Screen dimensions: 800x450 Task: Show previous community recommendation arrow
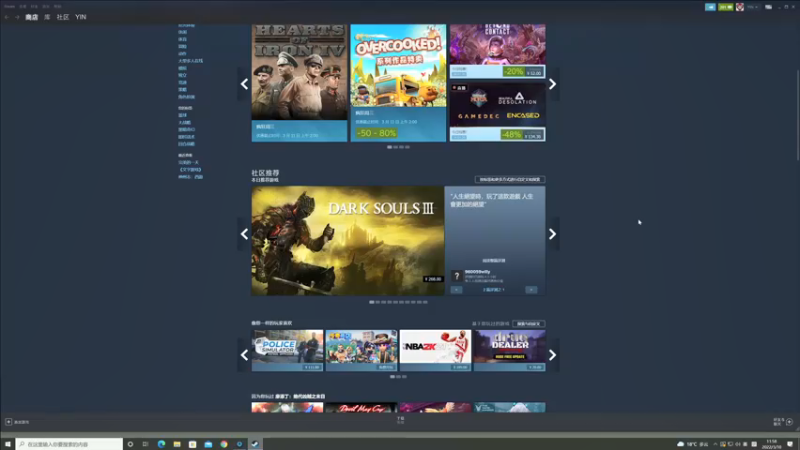(244, 234)
